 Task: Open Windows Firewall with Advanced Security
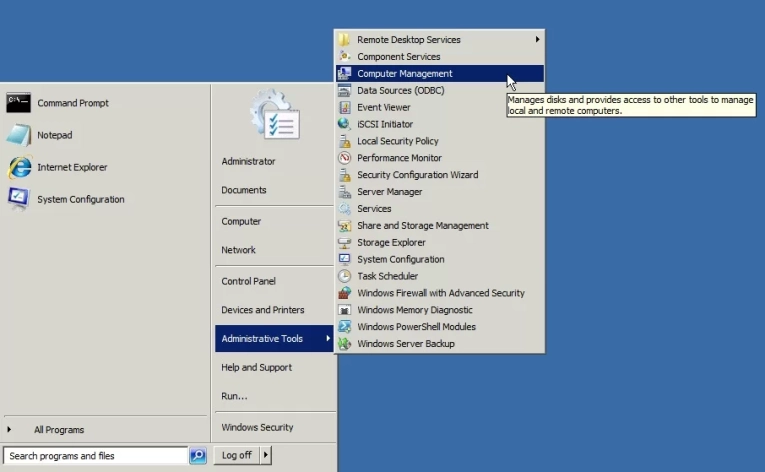(440, 293)
